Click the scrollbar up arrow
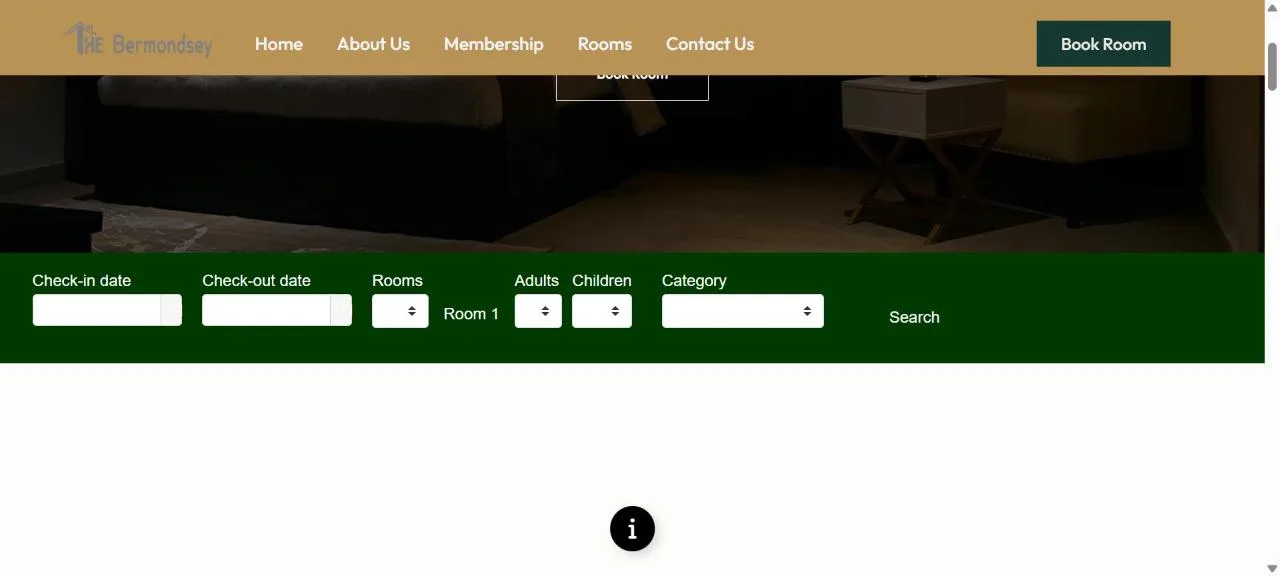 coord(1272,8)
